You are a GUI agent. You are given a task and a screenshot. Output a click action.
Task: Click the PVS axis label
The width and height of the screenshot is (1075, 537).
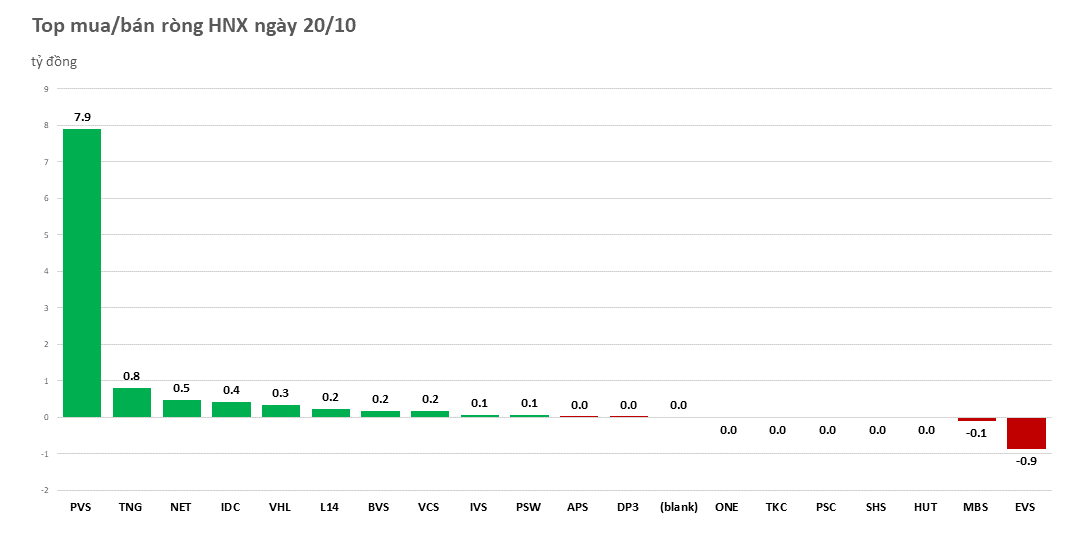(x=81, y=507)
